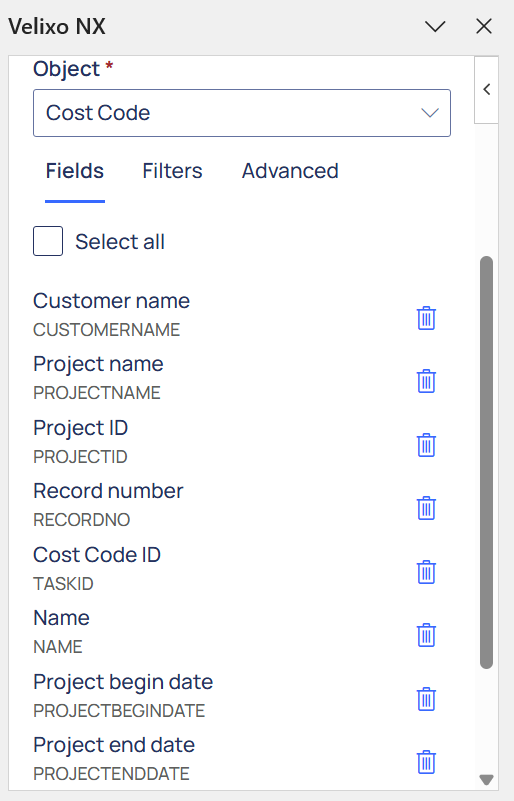Screen dimensions: 514x801
Task: Remove the Project end date field
Action: click(426, 763)
